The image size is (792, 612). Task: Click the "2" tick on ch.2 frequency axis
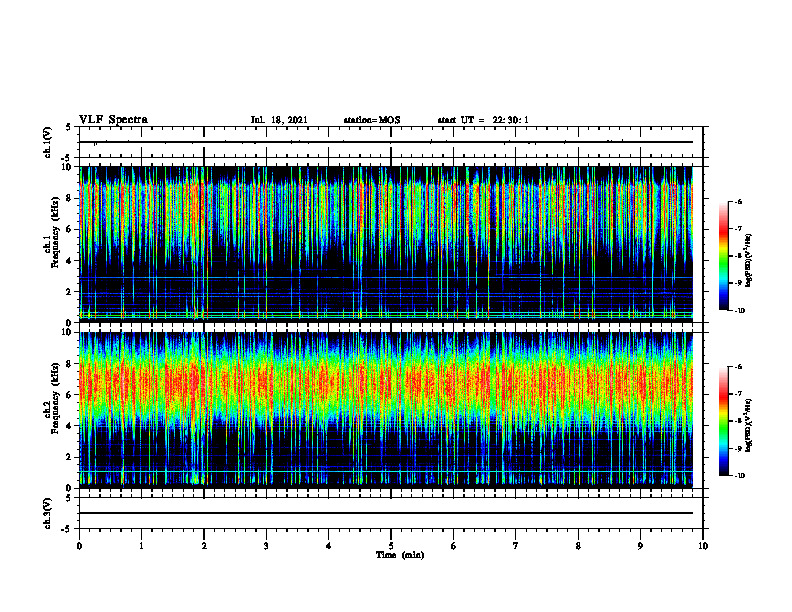coord(71,457)
